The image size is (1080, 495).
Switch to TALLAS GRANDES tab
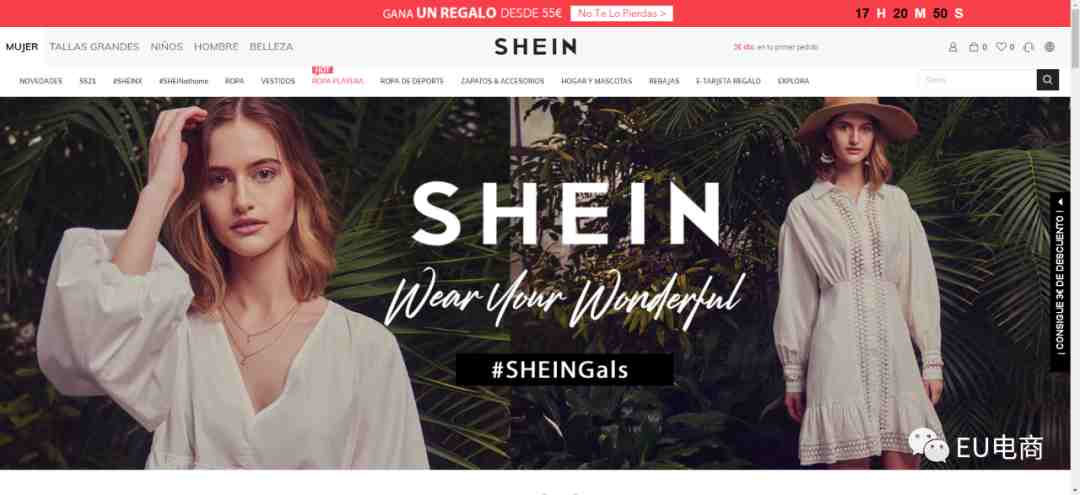[x=94, y=47]
